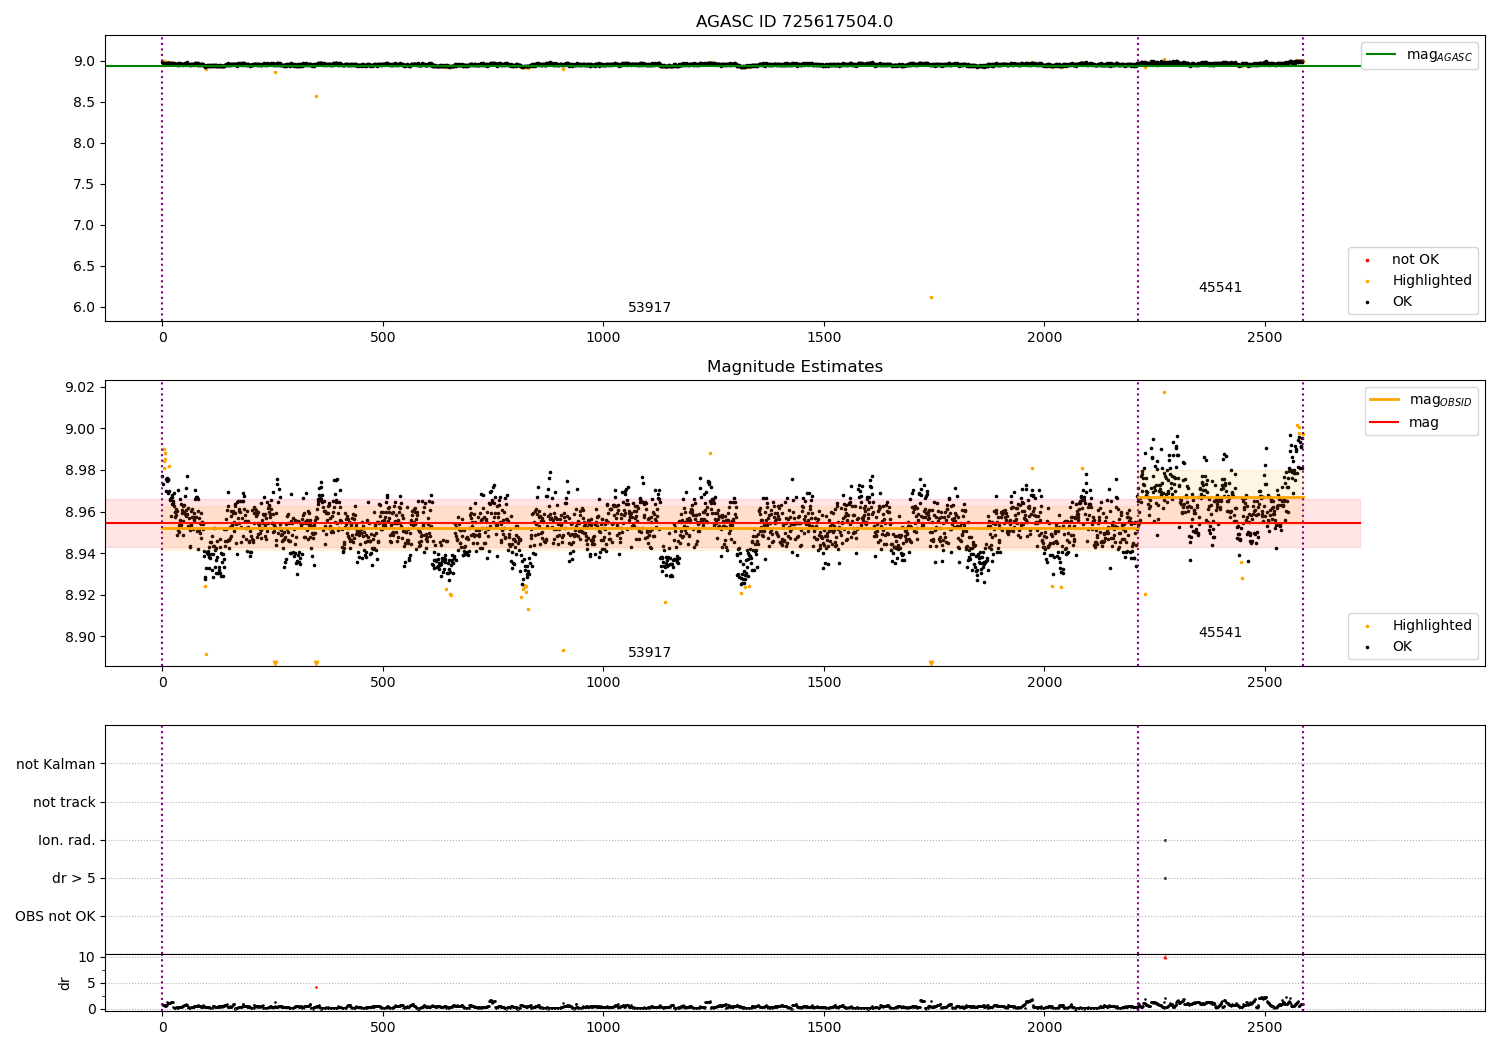Click obsid label 45541 in the AGASC ID plot
This screenshot has width=1500, height=1050.
pos(1220,288)
